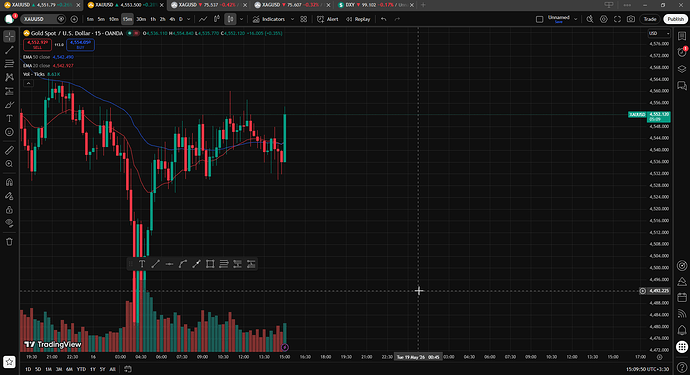Take a chart snapshot camera icon
The height and width of the screenshot is (375, 690).
[631, 19]
